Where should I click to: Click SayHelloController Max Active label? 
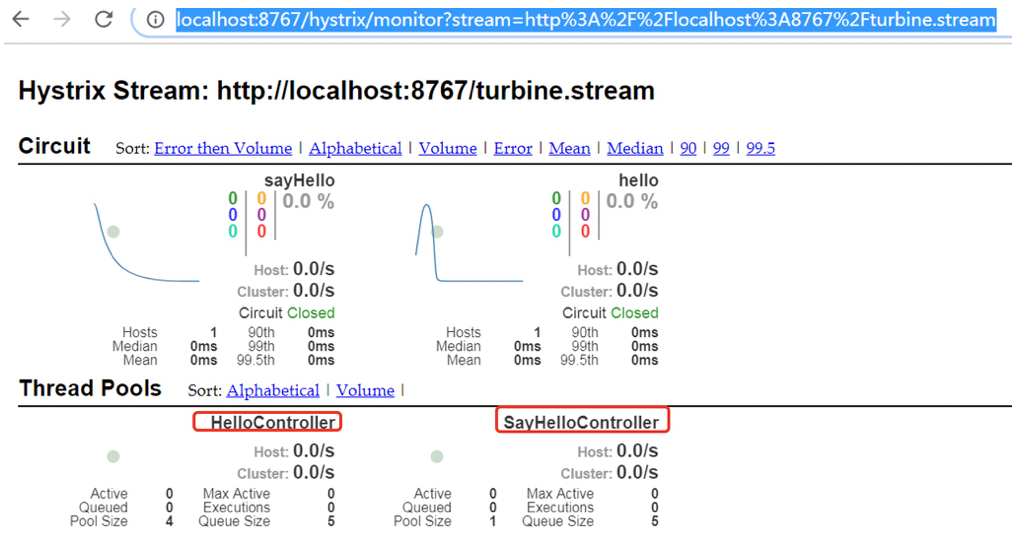(x=560, y=493)
